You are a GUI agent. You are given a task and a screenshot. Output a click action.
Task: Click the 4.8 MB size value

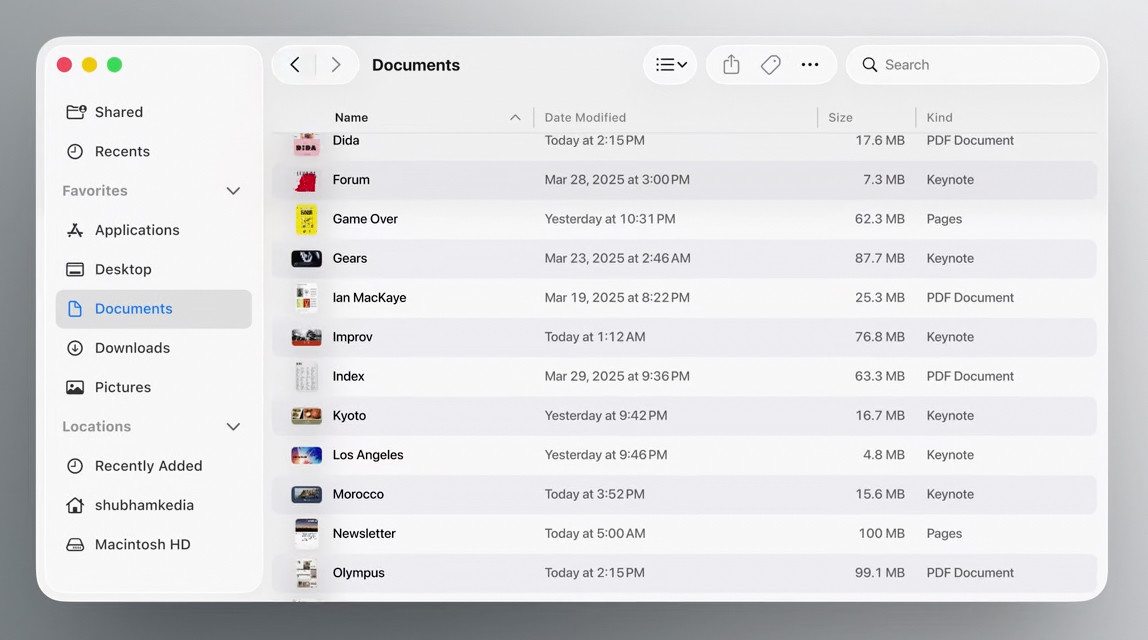[884, 455]
